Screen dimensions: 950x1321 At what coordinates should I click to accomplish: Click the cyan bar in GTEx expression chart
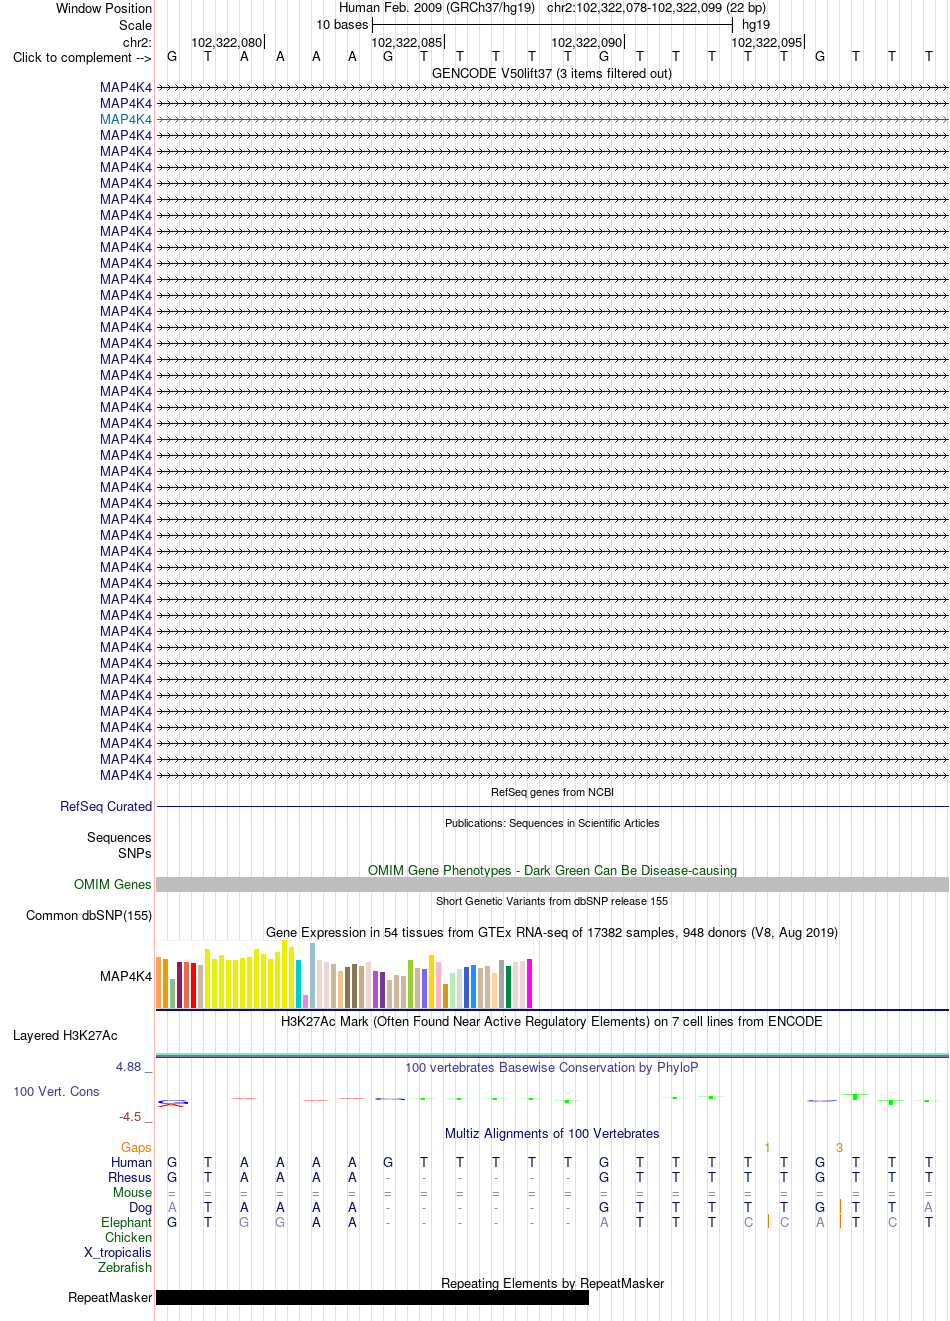coord(298,983)
